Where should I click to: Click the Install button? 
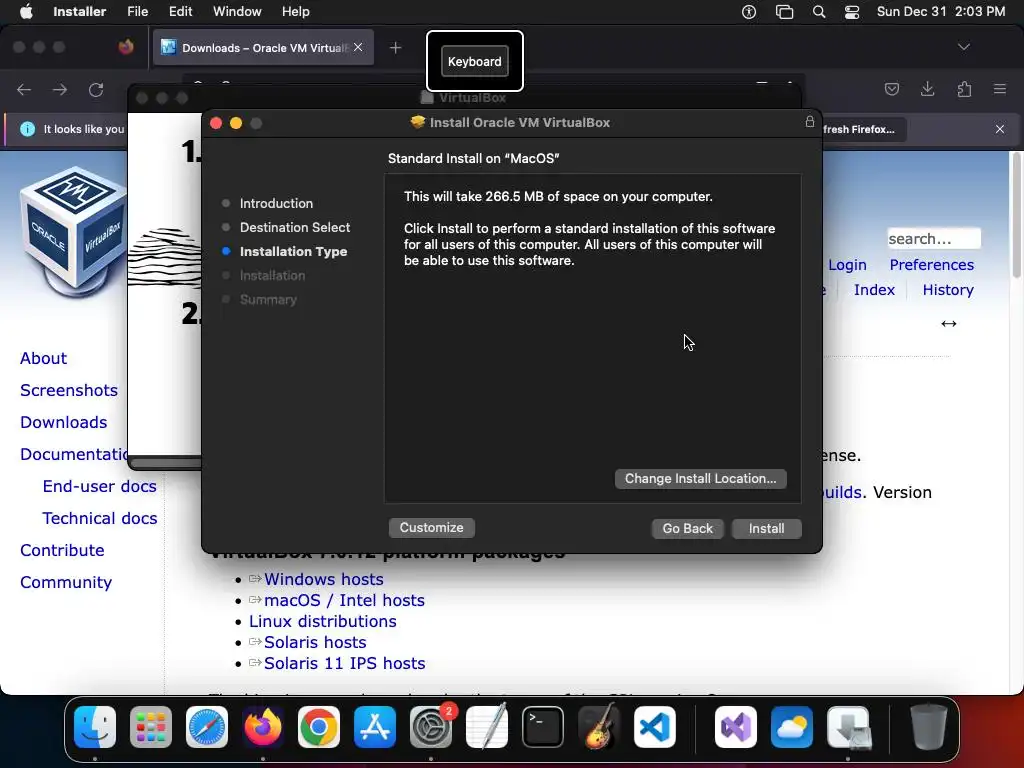click(766, 528)
